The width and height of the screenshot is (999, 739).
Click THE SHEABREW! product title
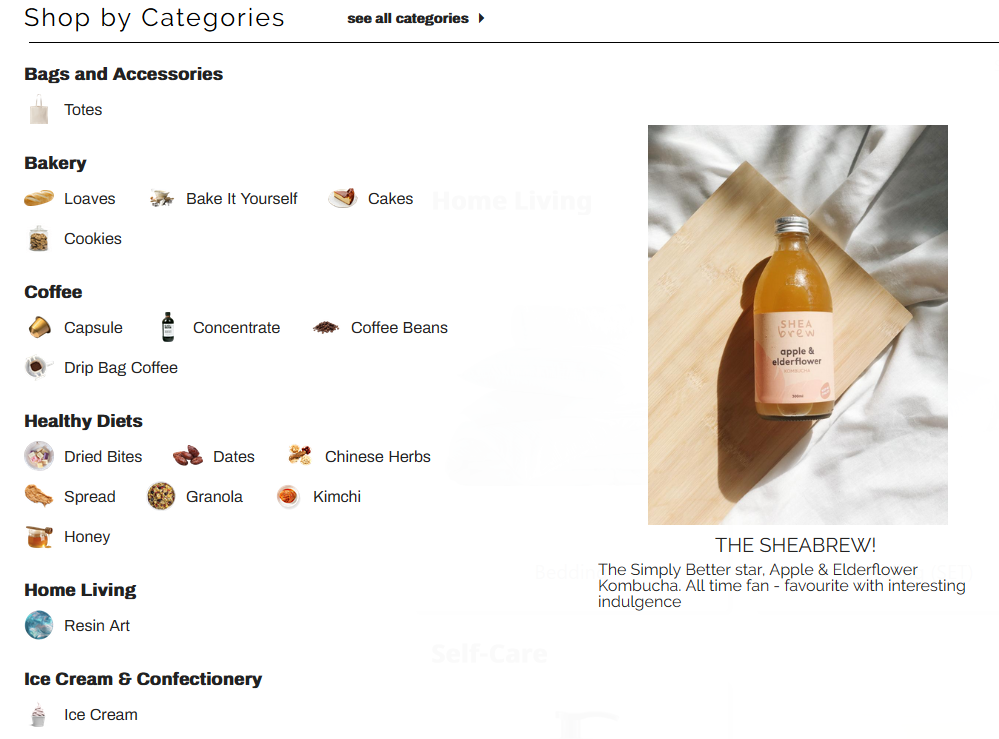point(795,545)
